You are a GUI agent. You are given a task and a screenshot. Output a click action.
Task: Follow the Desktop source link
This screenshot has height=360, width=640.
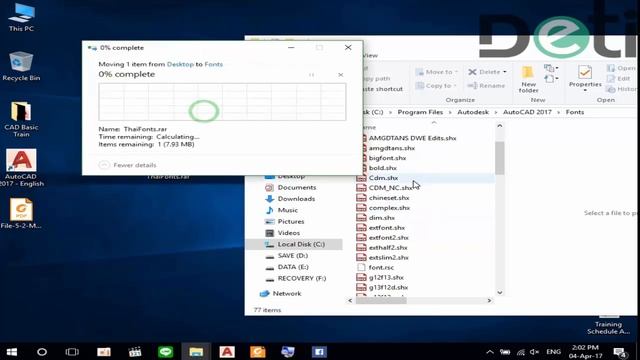pyautogui.click(x=180, y=64)
